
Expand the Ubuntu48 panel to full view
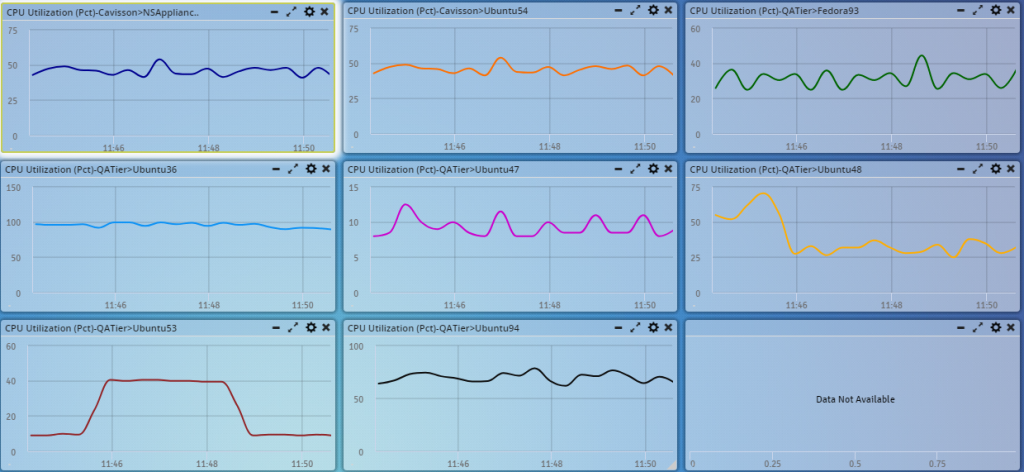[978, 168]
